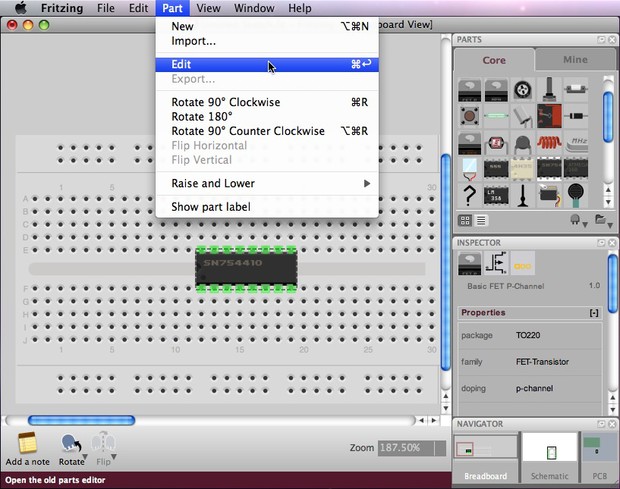
Task: Select the SN754410 chip on the breadboard
Action: click(246, 269)
